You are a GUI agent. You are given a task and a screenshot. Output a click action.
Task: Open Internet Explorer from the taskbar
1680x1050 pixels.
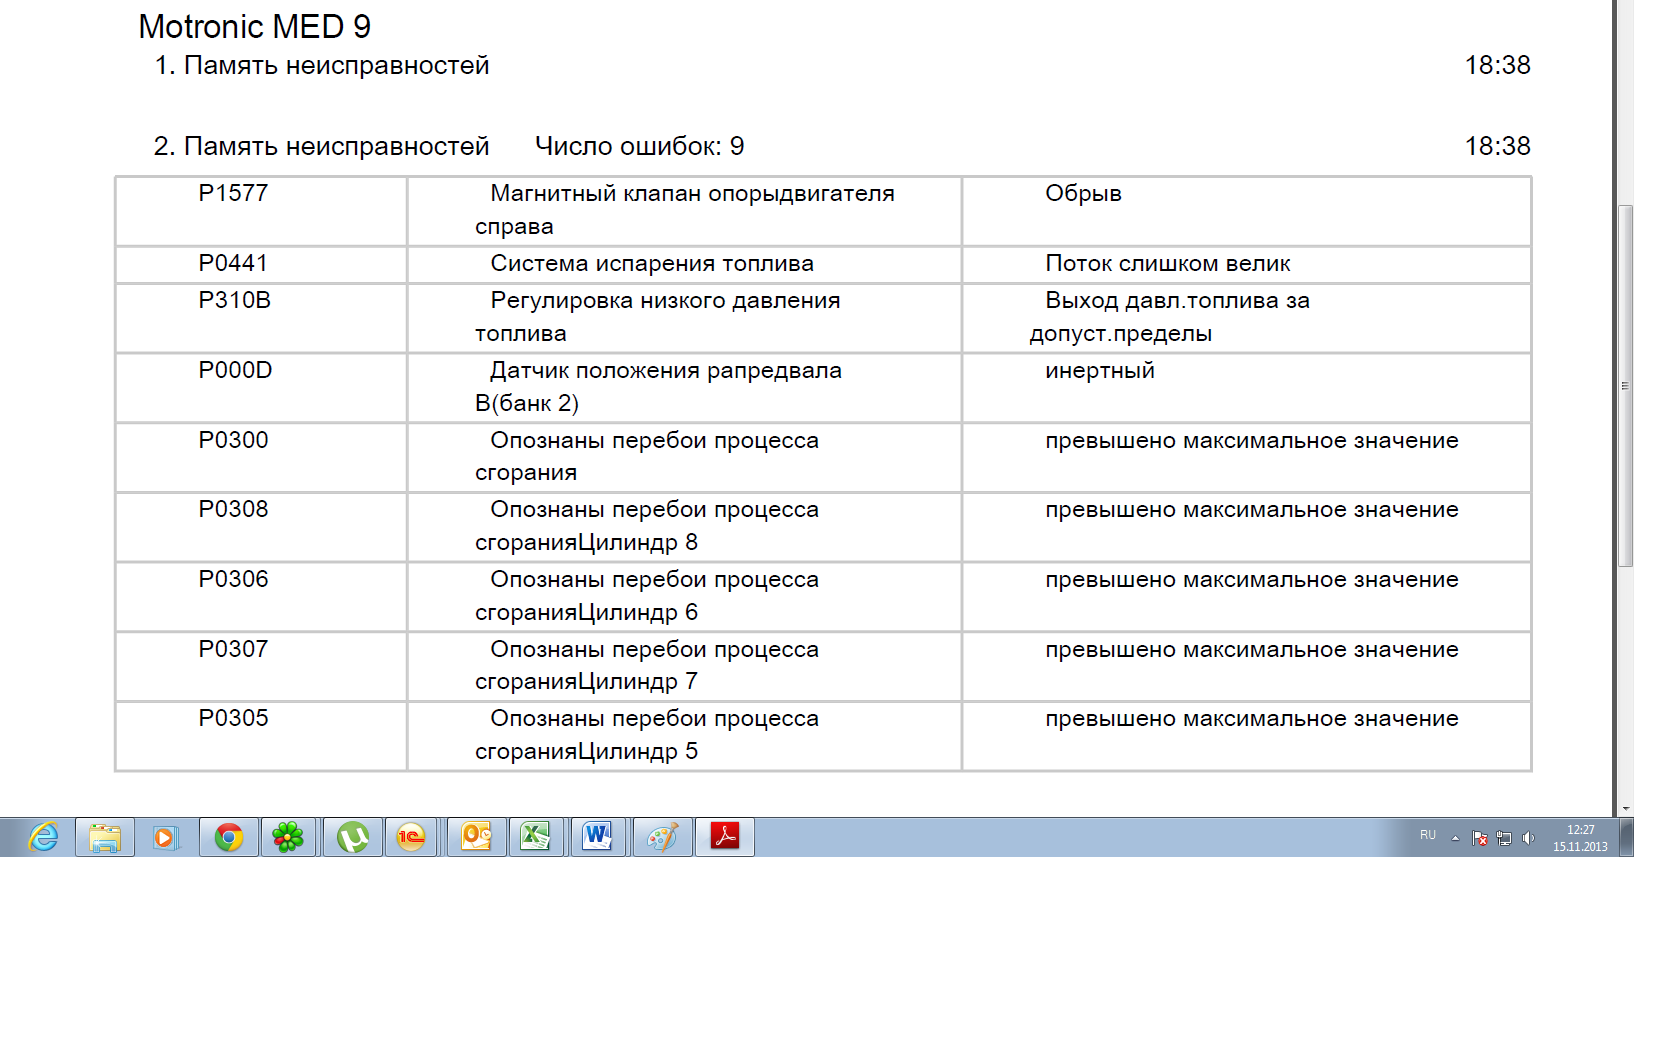pyautogui.click(x=44, y=837)
